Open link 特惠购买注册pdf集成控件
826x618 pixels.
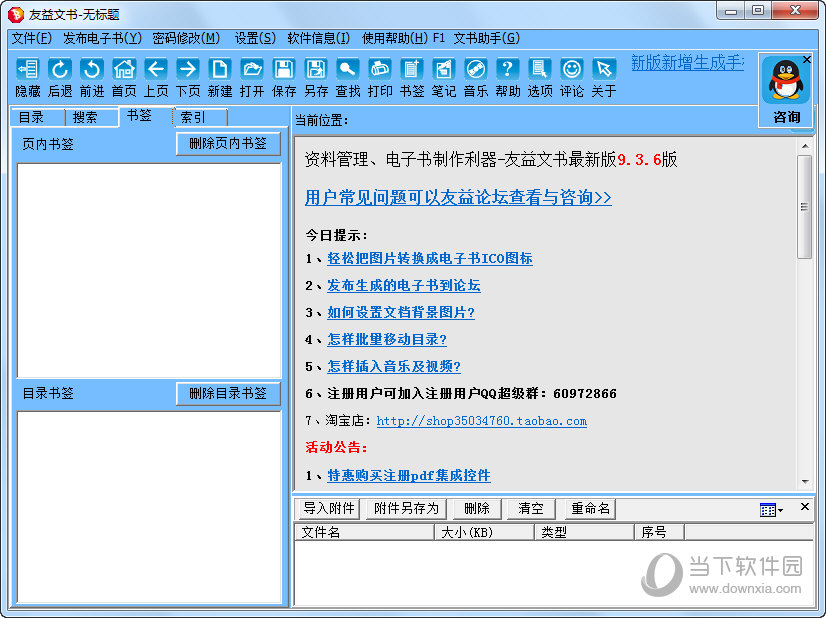[409, 475]
